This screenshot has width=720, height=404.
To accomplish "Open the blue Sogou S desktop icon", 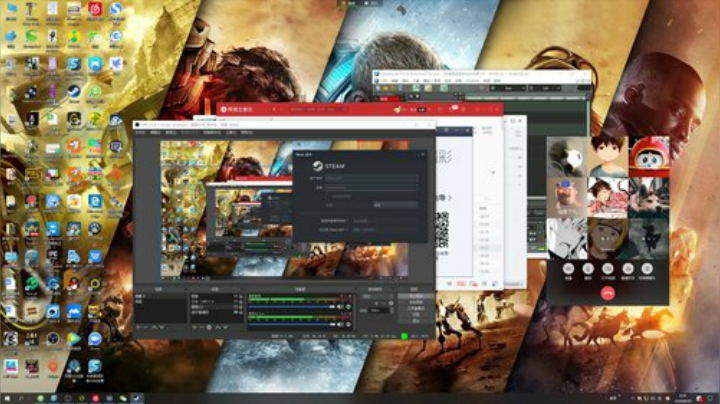I will coord(116,9).
